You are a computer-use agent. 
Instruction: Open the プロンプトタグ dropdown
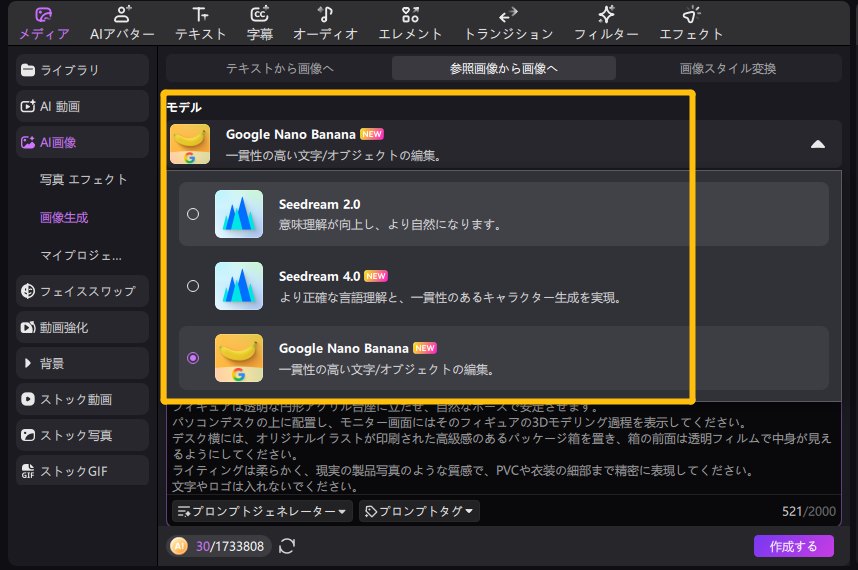click(419, 511)
